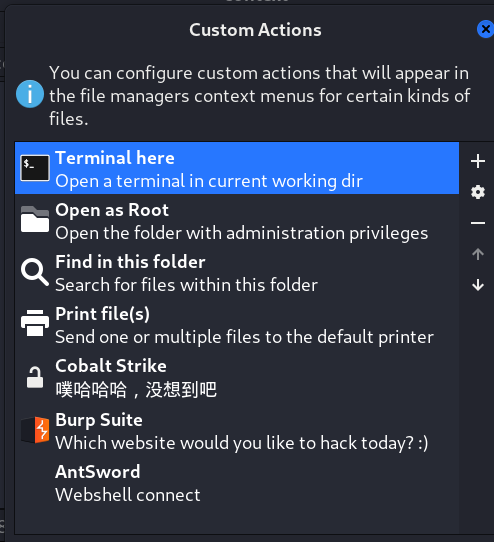The image size is (494, 542).
Task: Click the magnifier icon of Find in folder
Action: coord(35,272)
